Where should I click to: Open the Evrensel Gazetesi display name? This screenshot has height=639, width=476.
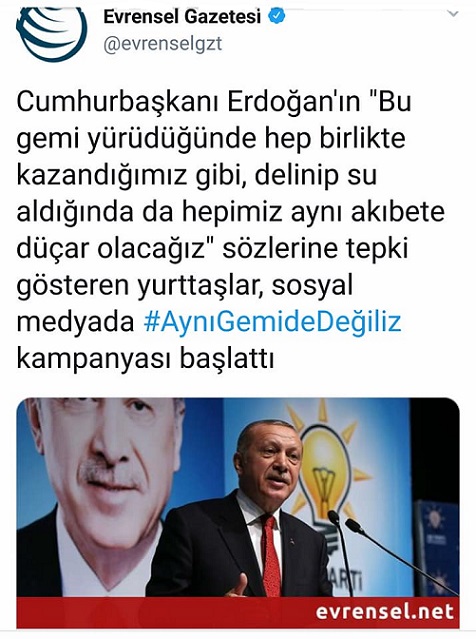(x=182, y=17)
